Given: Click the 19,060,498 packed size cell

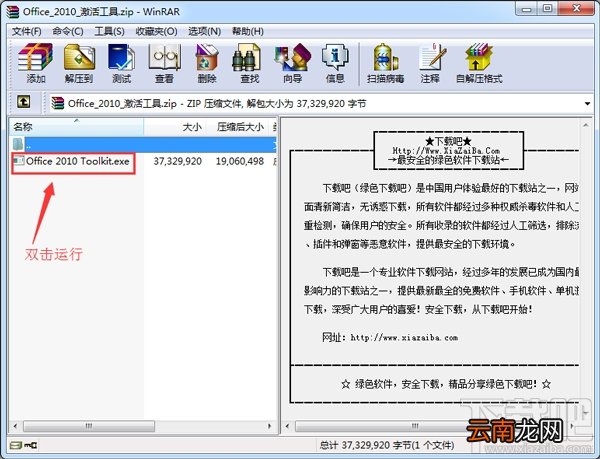Looking at the screenshot, I should [240, 161].
